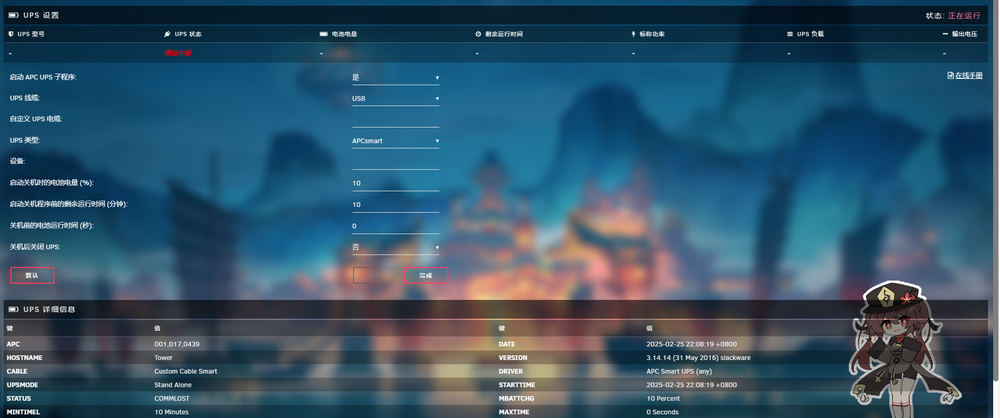The width and height of the screenshot is (1000, 418).
Task: Click the red 通信中断 status text
Action: [x=178, y=53]
